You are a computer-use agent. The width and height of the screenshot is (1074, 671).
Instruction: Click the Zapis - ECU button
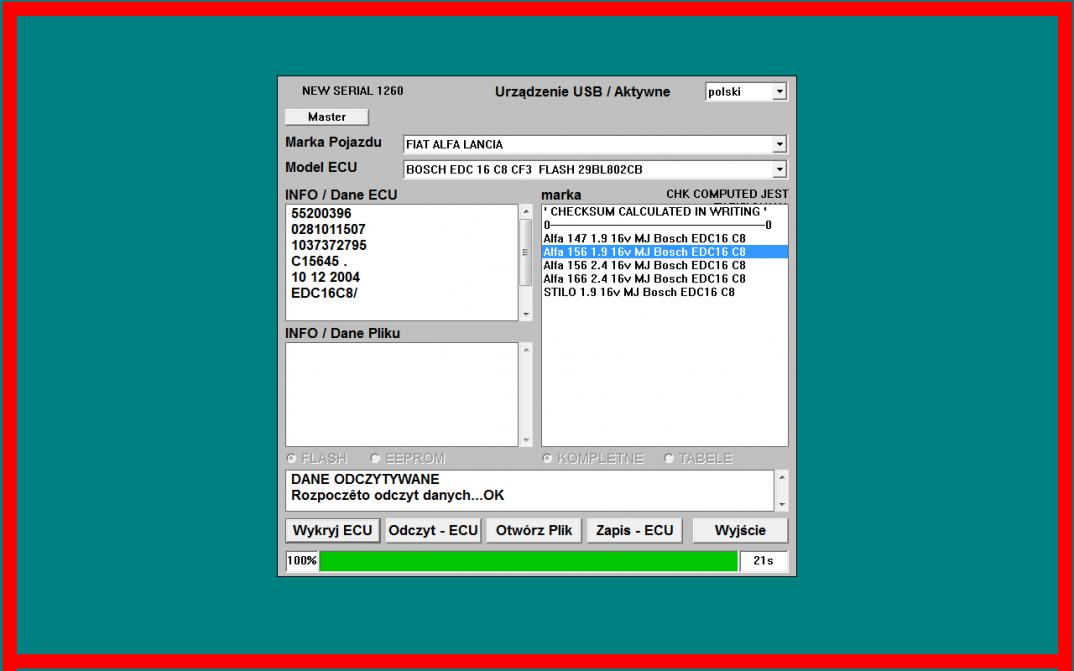click(x=634, y=531)
